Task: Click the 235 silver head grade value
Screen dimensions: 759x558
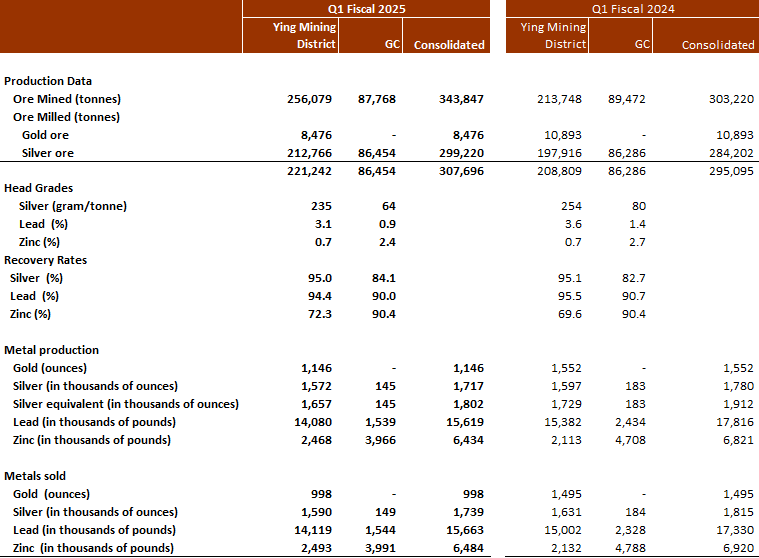Action: click(323, 206)
